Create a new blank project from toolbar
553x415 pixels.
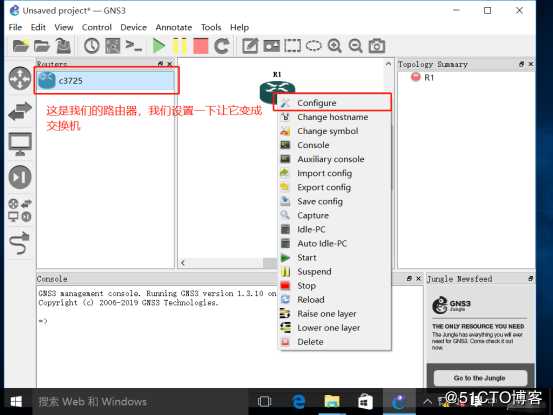click(x=20, y=46)
